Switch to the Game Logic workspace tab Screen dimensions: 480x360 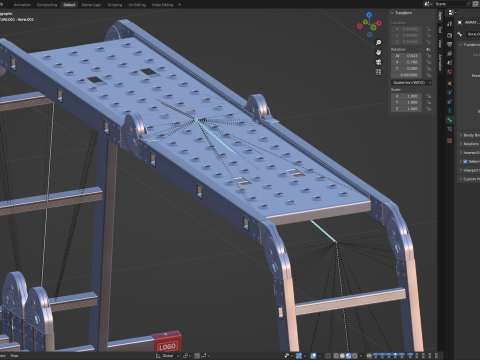[91, 5]
